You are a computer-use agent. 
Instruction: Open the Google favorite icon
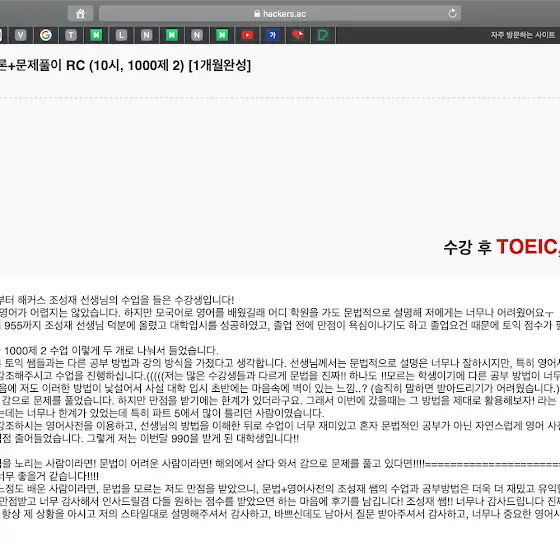(x=46, y=35)
